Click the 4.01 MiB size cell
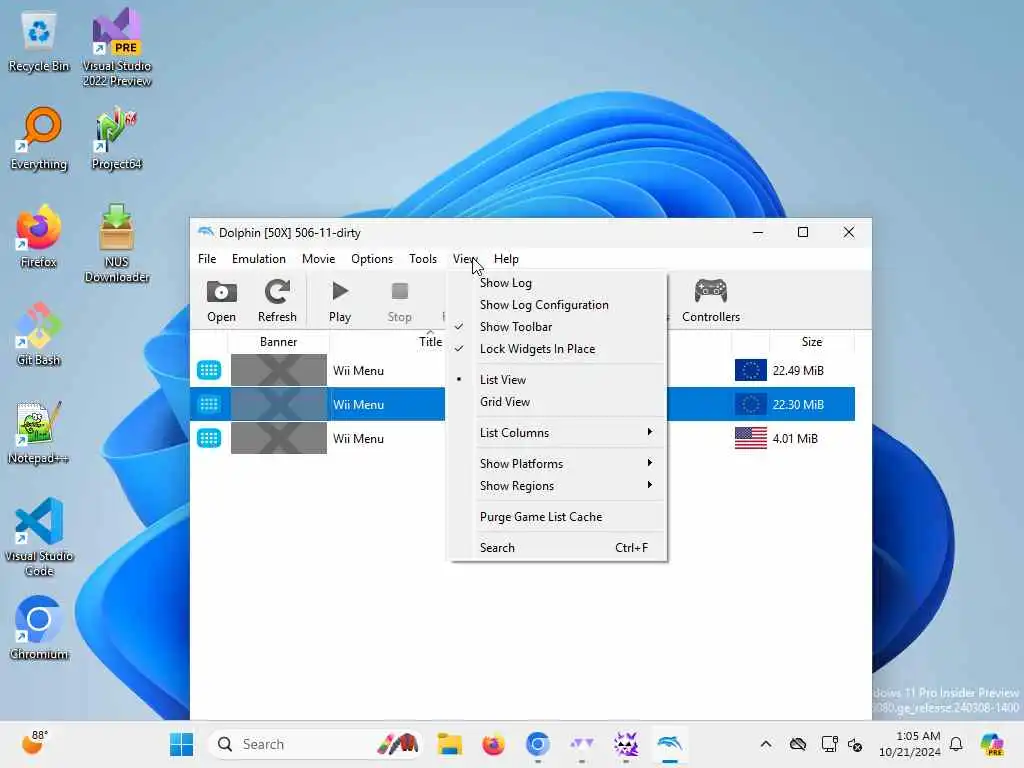Image resolution: width=1024 pixels, height=768 pixels. pos(795,438)
